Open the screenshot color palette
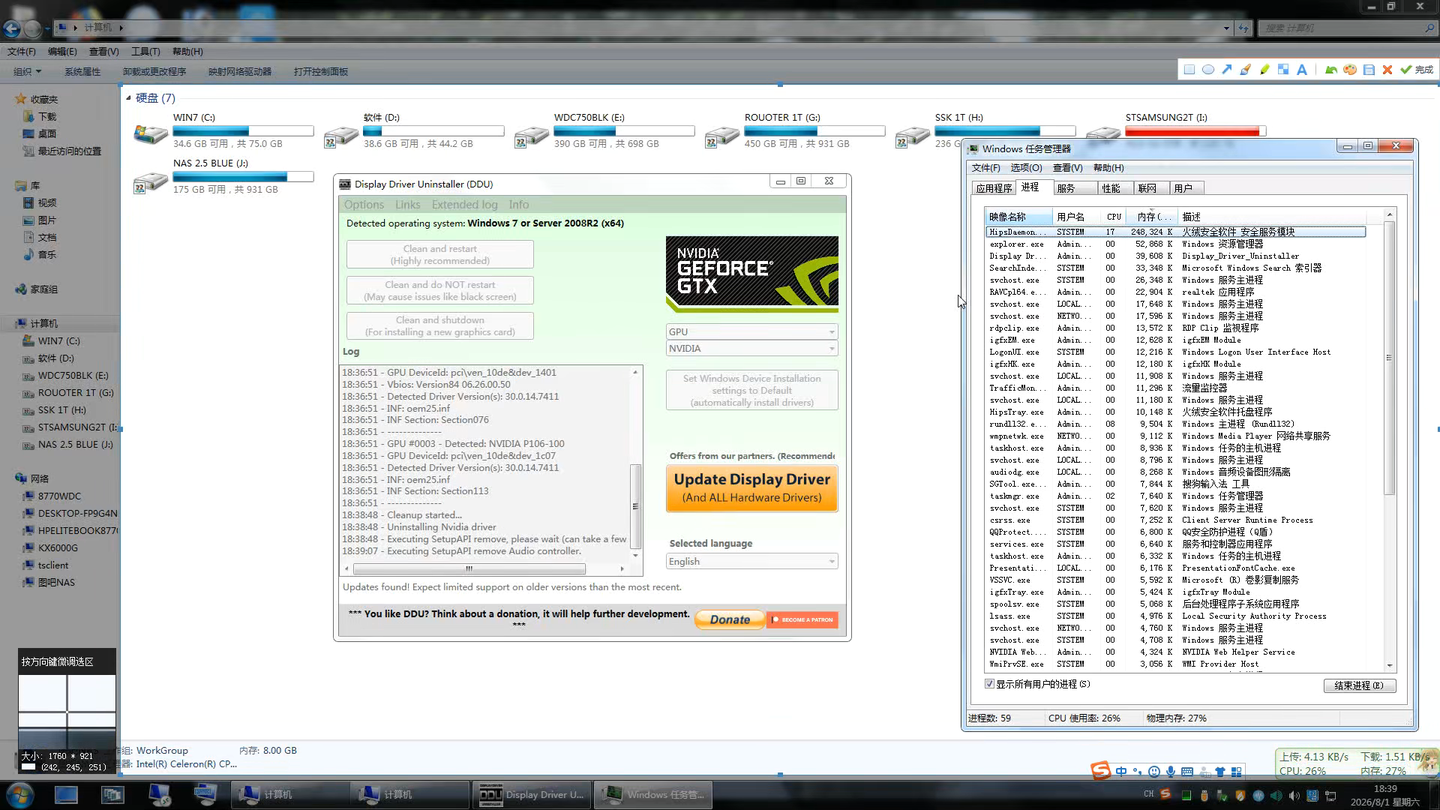This screenshot has height=810, width=1440. 1350,70
